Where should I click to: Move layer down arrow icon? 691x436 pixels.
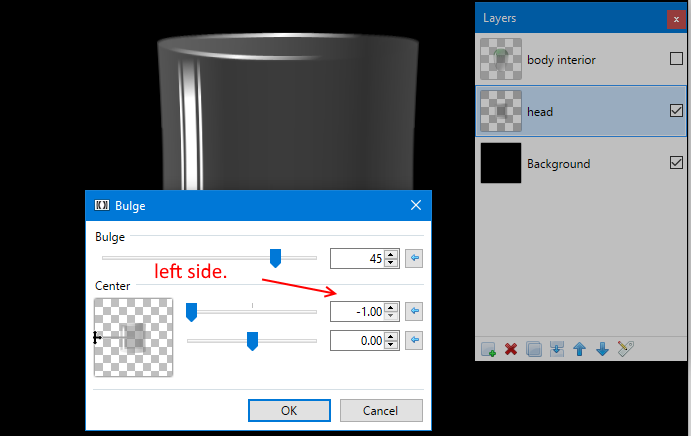point(602,349)
